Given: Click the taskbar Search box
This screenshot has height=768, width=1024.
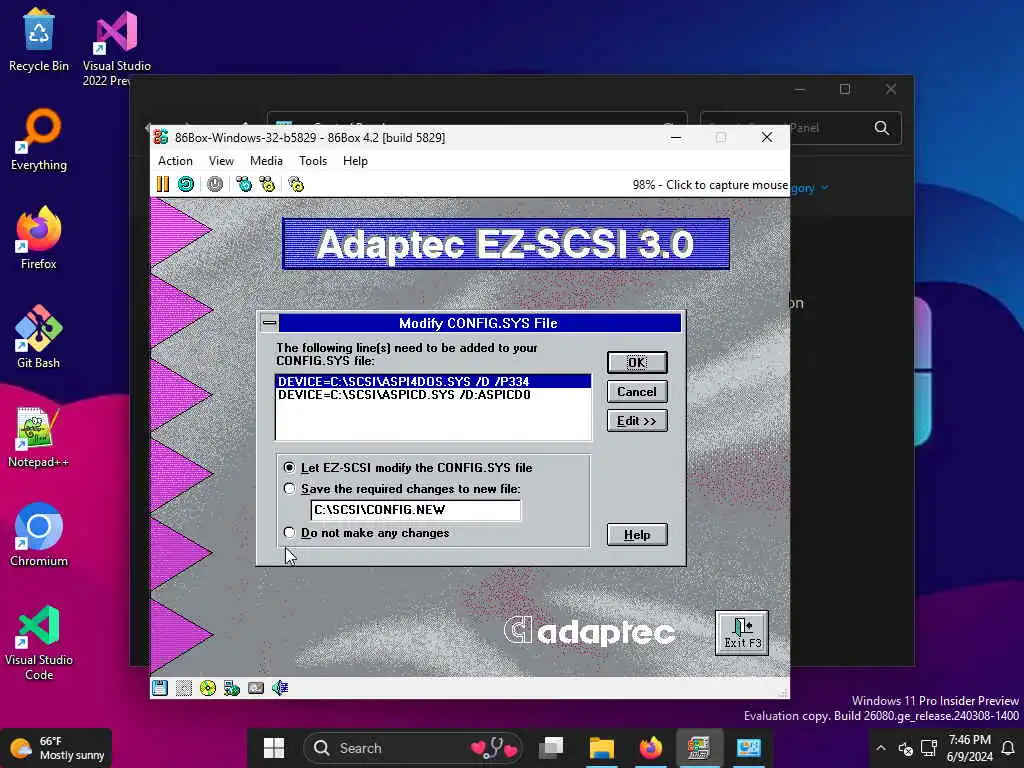Looking at the screenshot, I should coord(413,748).
